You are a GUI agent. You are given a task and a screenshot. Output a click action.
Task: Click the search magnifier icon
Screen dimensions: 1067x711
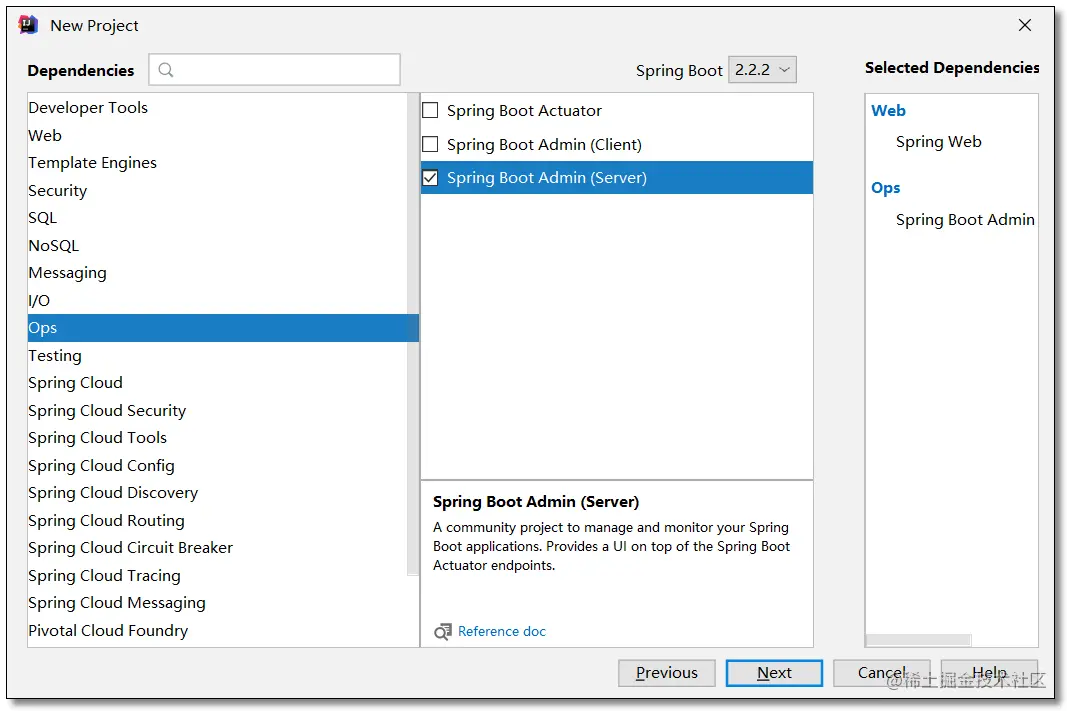point(165,69)
